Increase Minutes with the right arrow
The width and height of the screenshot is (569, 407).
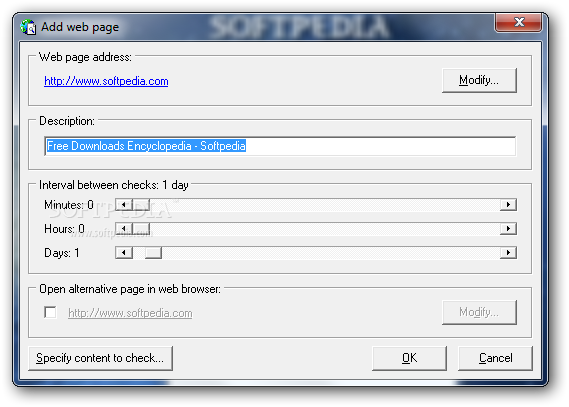(508, 205)
